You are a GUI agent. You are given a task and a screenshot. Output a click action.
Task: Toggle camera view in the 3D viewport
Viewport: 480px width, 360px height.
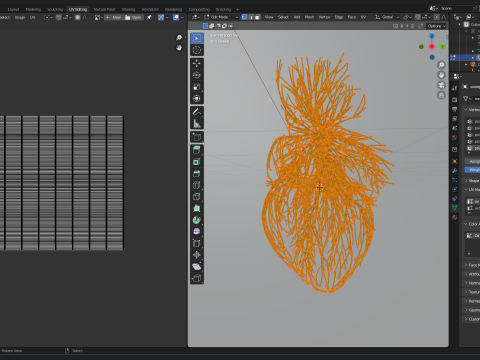(441, 85)
